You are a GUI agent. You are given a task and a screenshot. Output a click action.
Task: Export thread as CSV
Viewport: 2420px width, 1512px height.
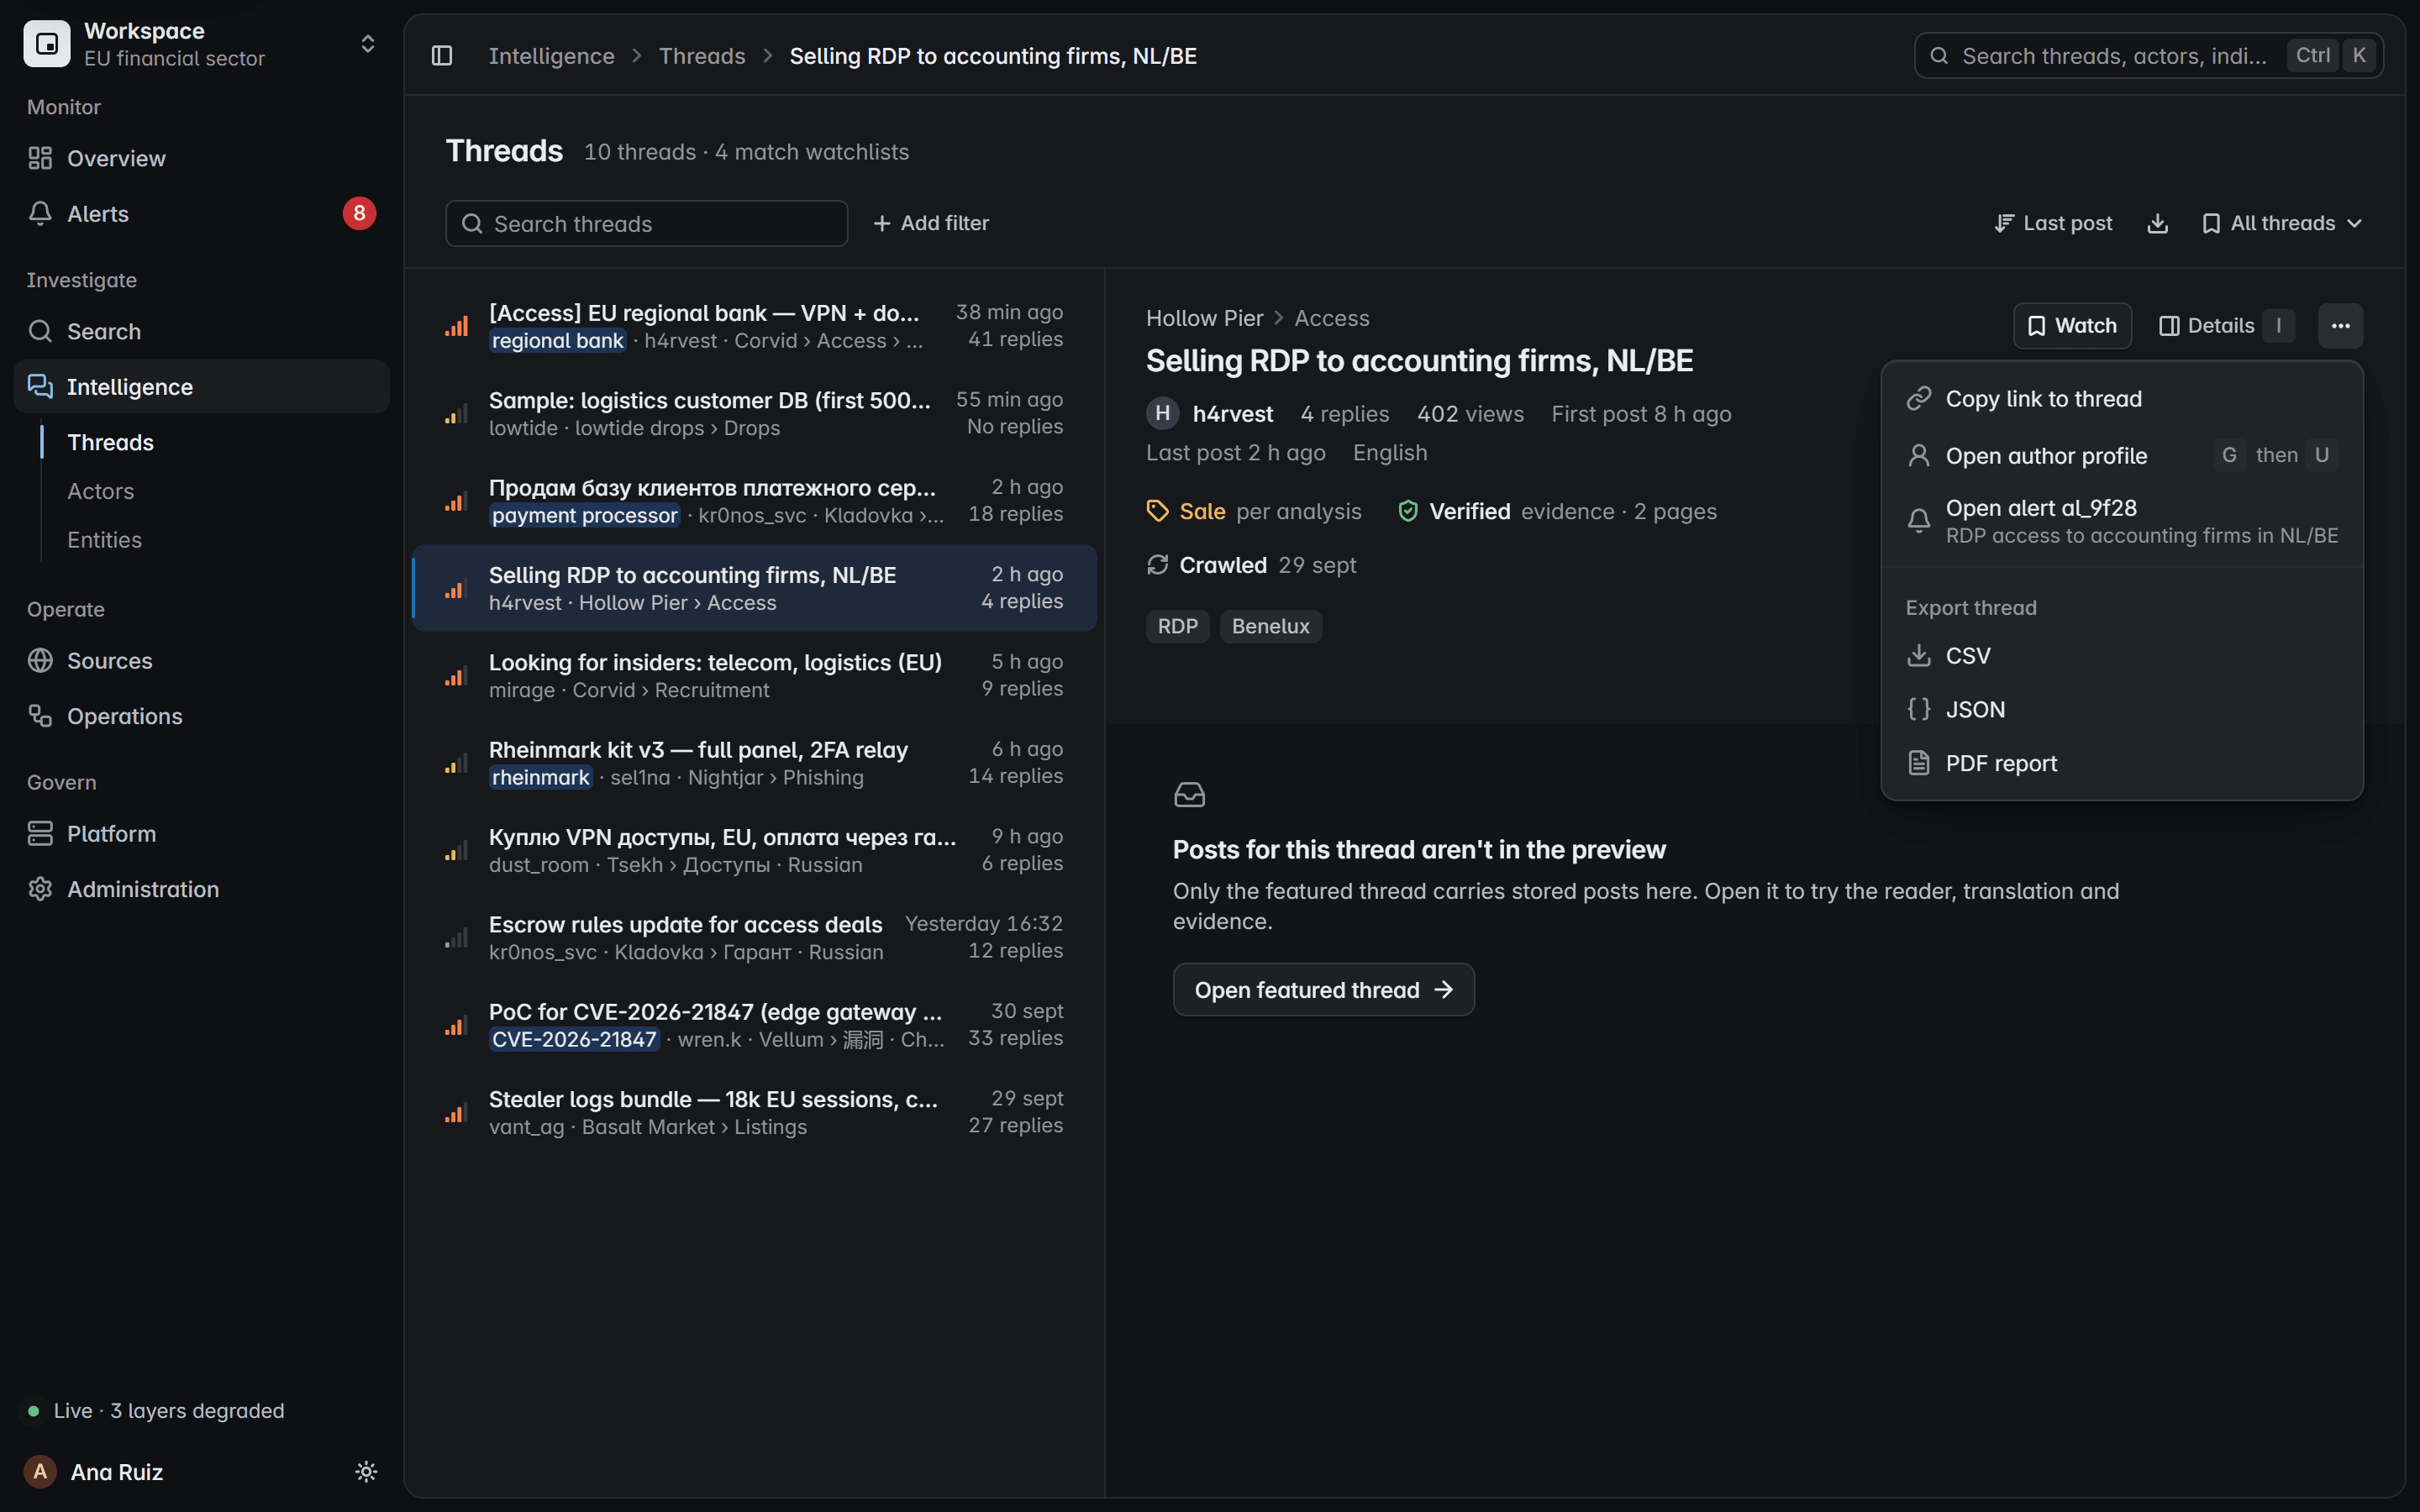coord(2122,655)
